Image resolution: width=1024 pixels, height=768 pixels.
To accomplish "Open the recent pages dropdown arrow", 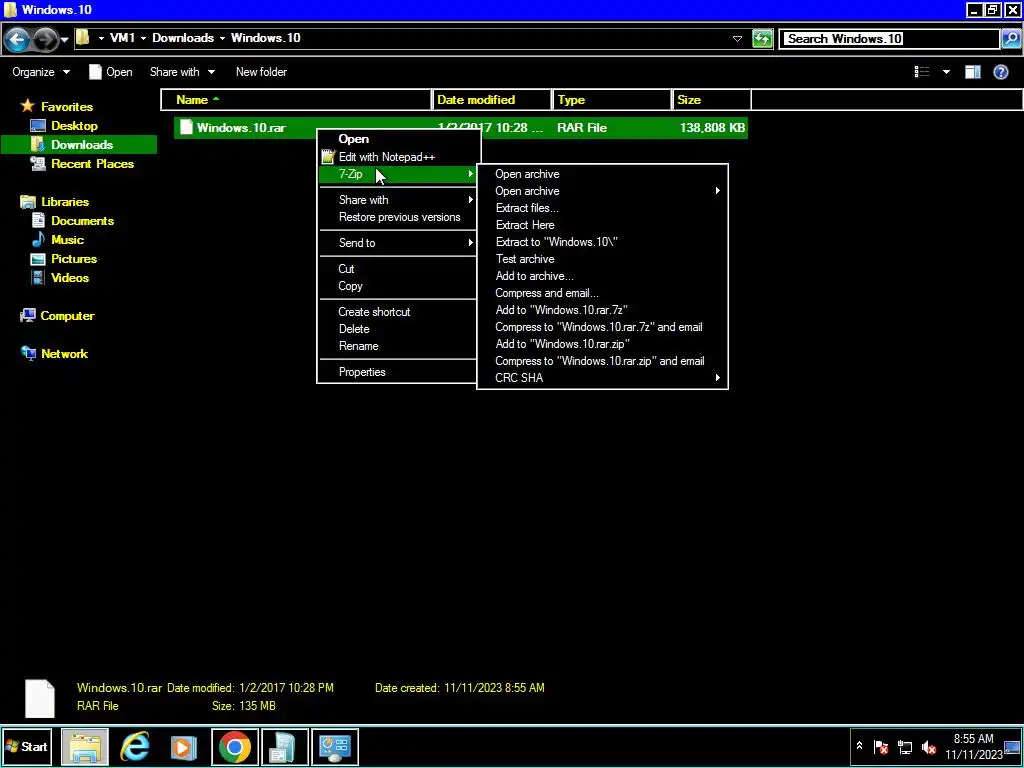I will (64, 40).
